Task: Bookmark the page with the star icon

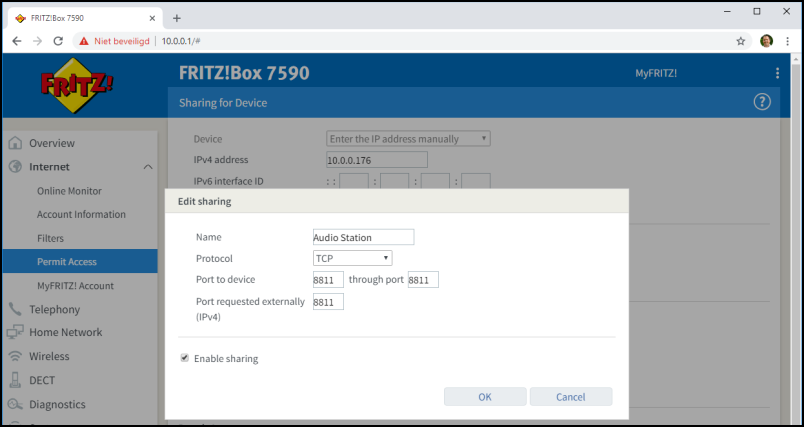Action: pos(740,41)
